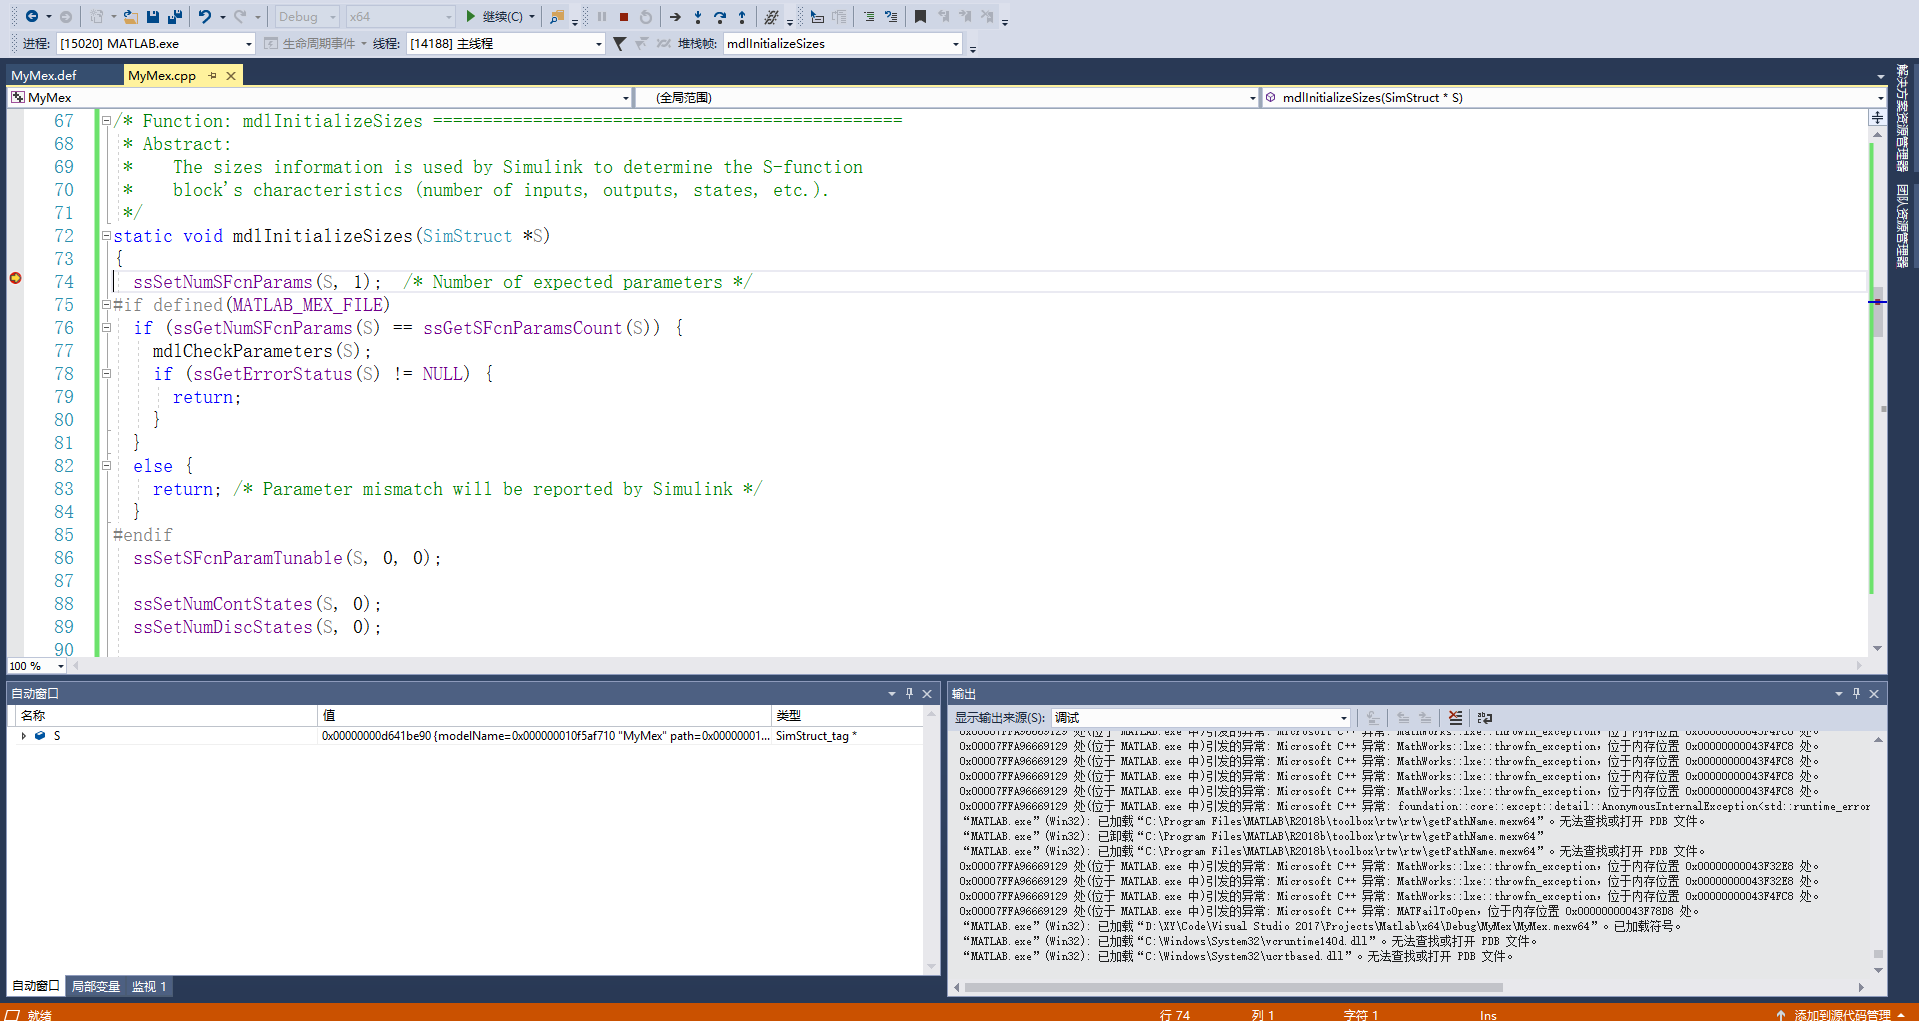The height and width of the screenshot is (1021, 1919).
Task: Toggle word wrap in the output panel
Action: (1485, 717)
